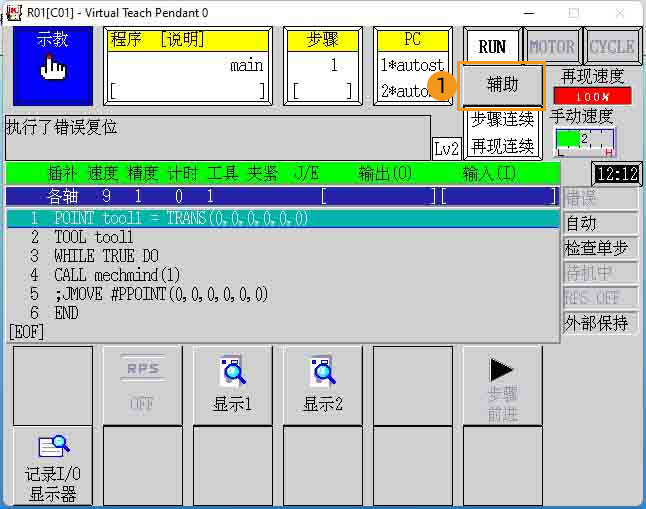Select line 4 CALL mechmind(1)

pos(283,275)
